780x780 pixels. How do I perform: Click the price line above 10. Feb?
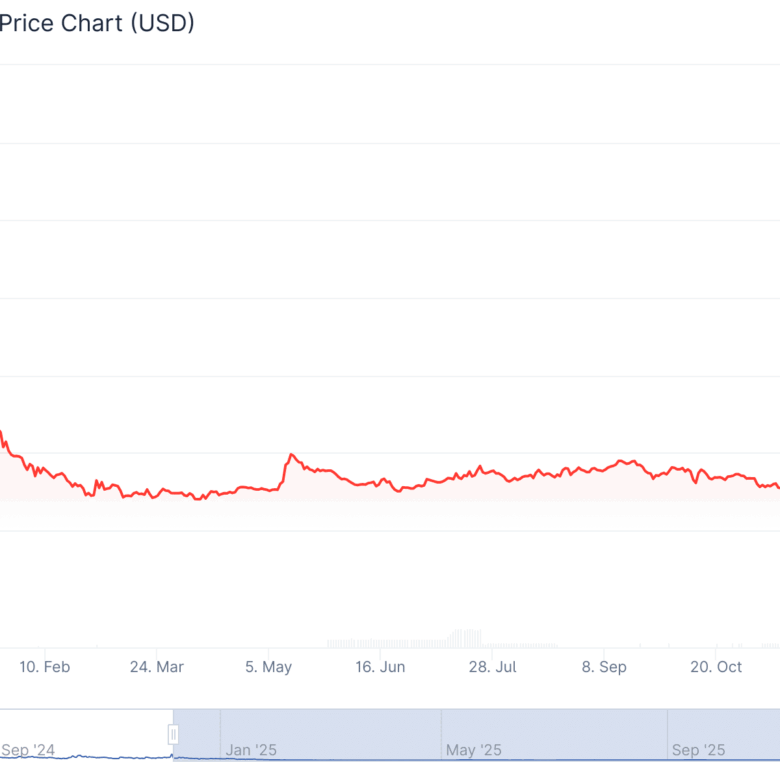(45, 470)
